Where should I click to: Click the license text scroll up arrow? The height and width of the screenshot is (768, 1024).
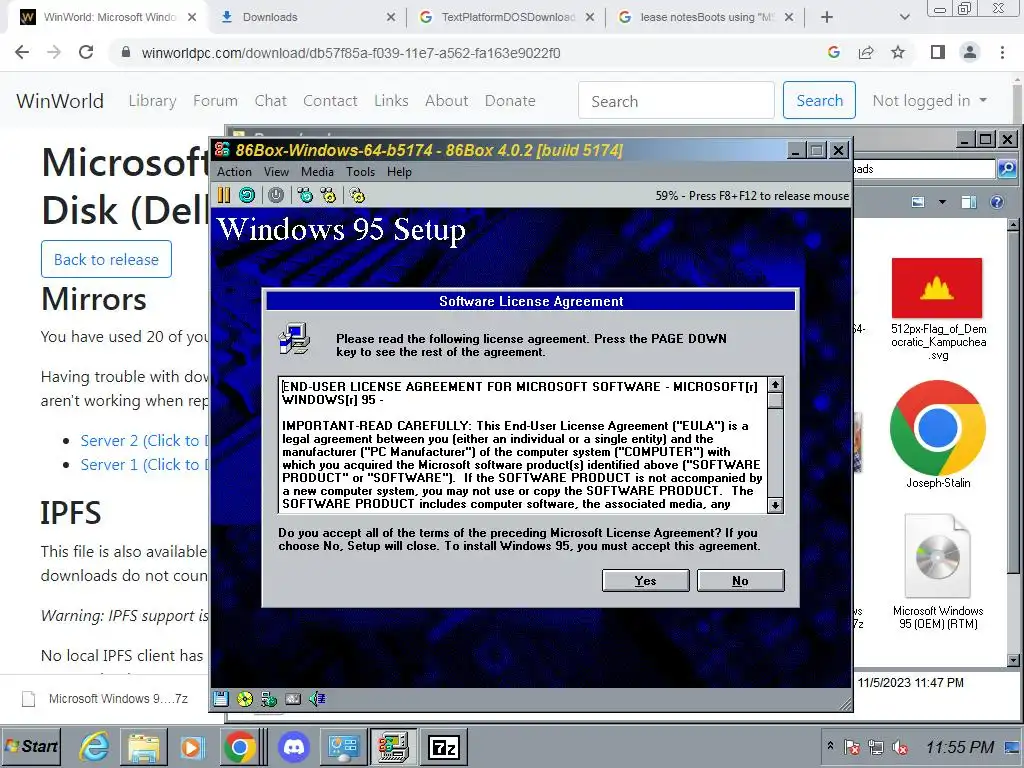[x=775, y=385]
